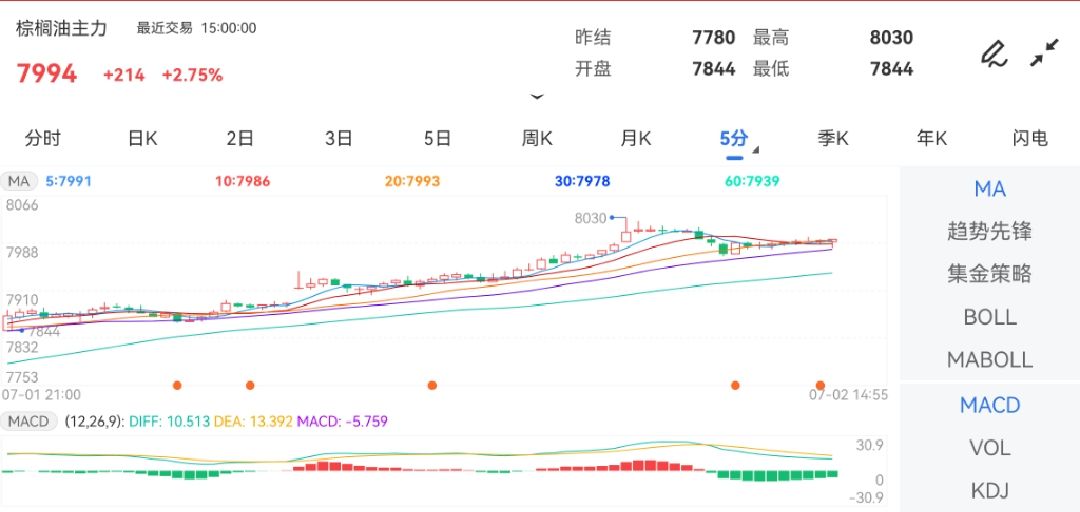Click the MA 10:7986 value
Image resolution: width=1080 pixels, height=512 pixels.
click(242, 182)
